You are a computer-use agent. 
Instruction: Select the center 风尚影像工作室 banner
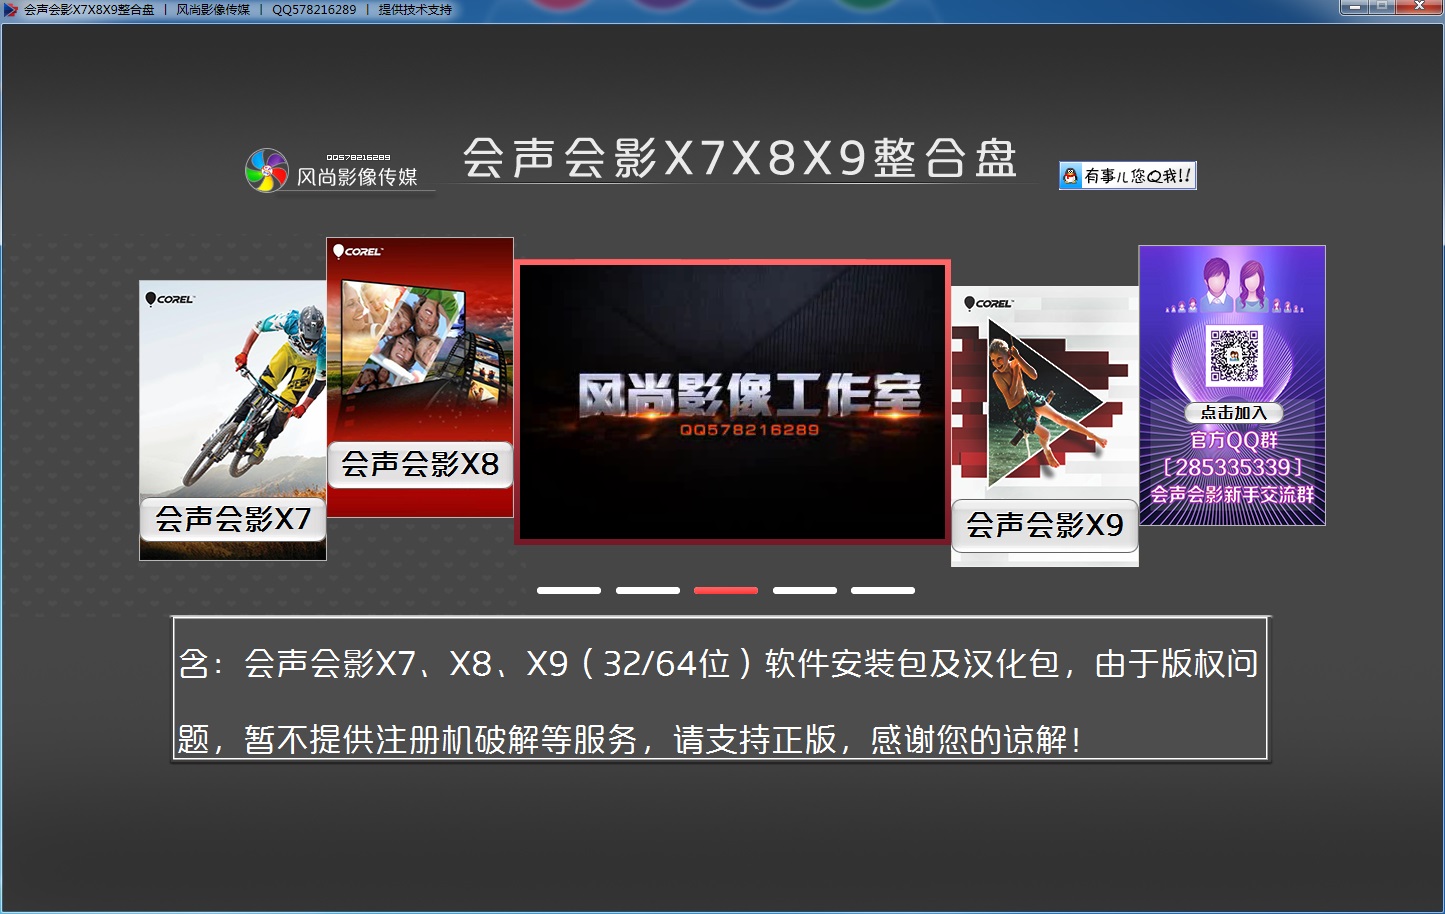pyautogui.click(x=732, y=402)
